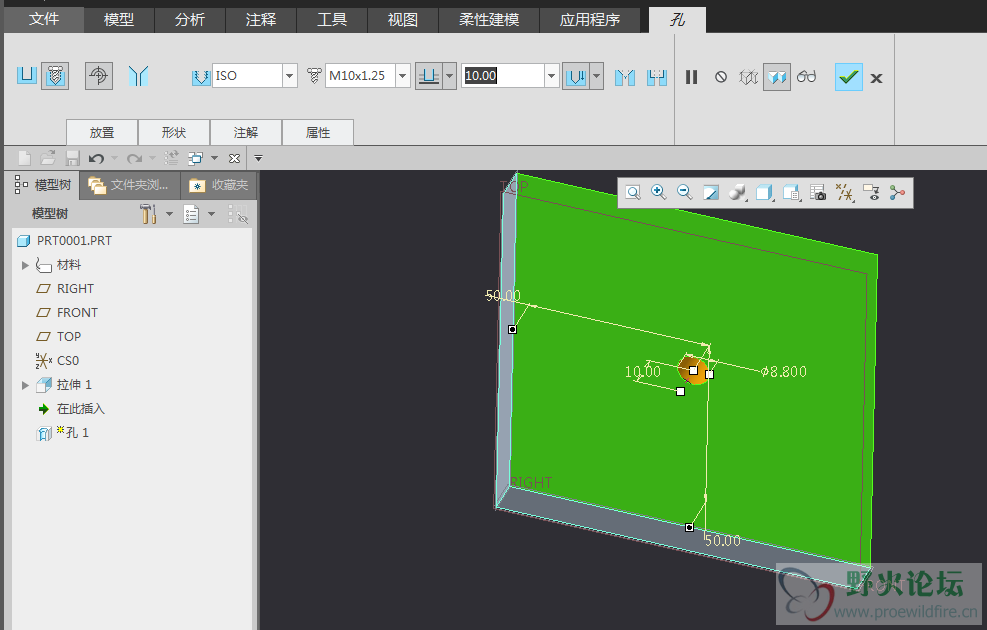987x630 pixels.
Task: Pause the hole tool
Action: click(x=692, y=77)
